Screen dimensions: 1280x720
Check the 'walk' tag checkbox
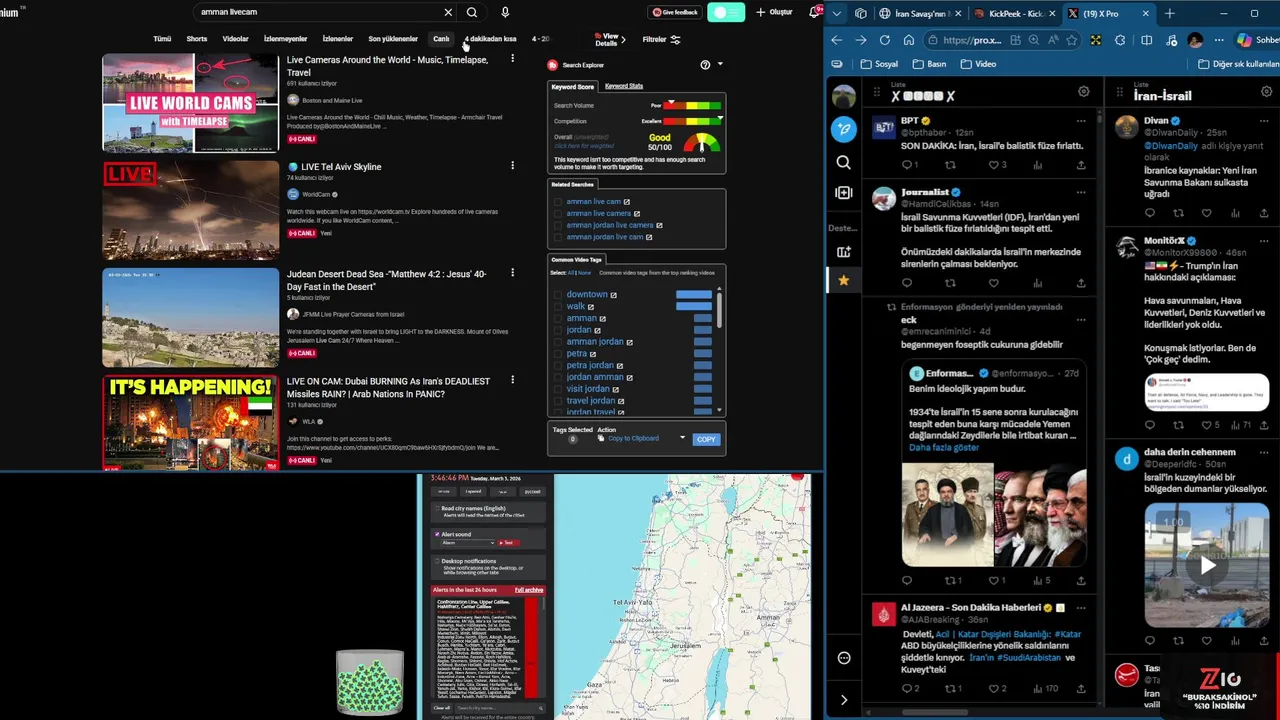pos(558,307)
